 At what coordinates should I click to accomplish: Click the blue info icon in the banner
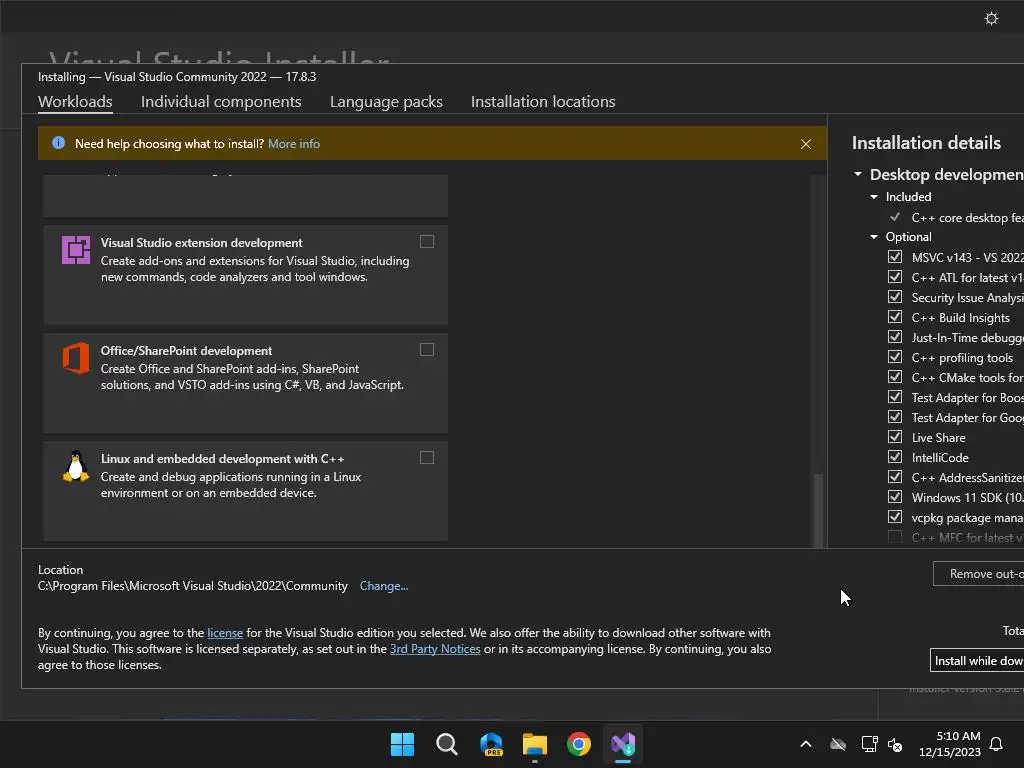pos(58,143)
